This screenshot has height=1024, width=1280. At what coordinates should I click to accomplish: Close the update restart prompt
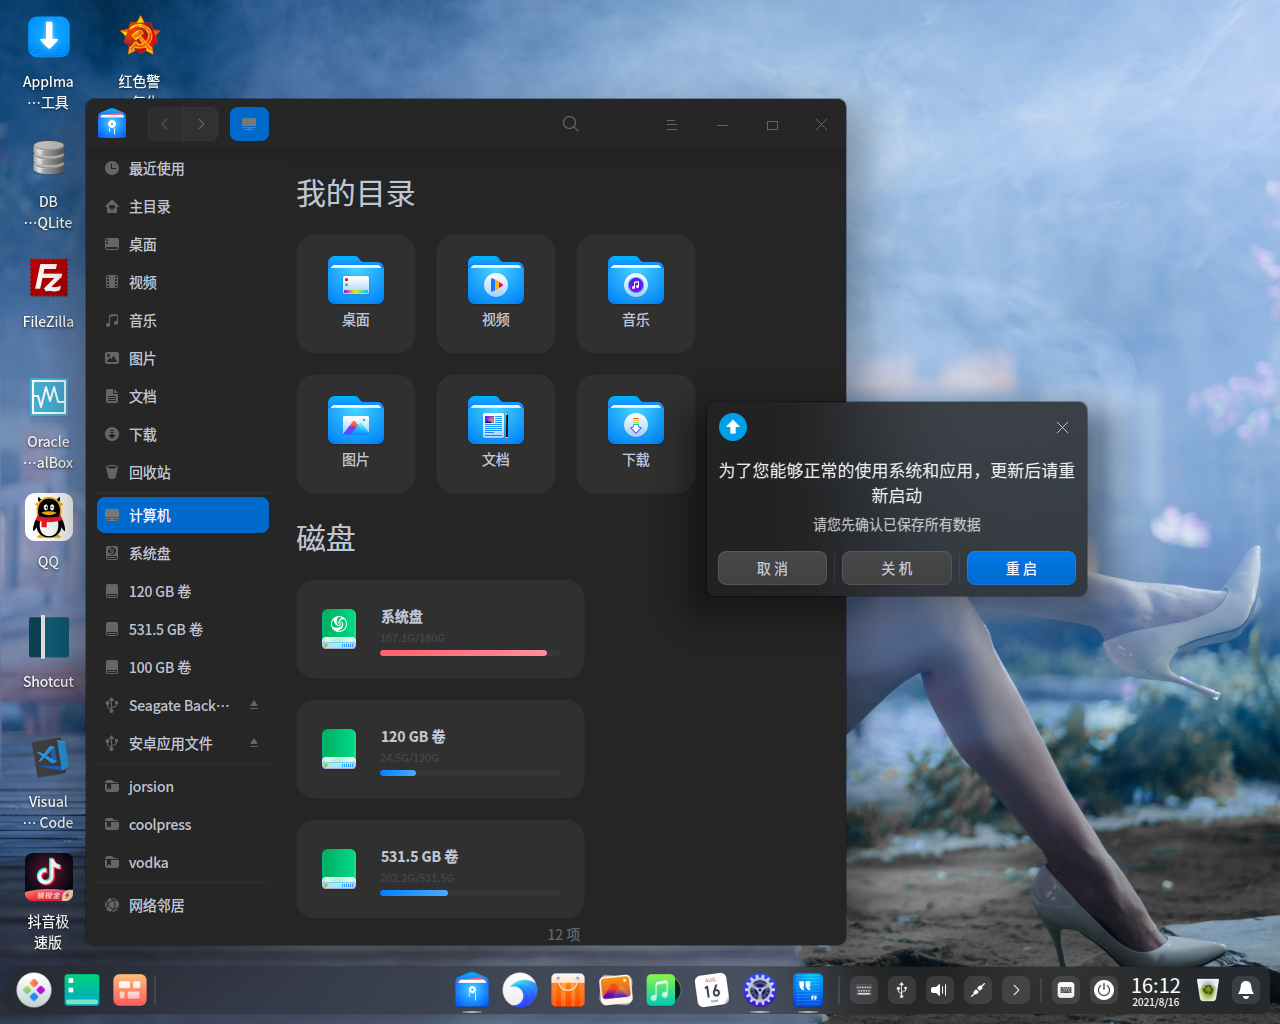click(x=1062, y=427)
